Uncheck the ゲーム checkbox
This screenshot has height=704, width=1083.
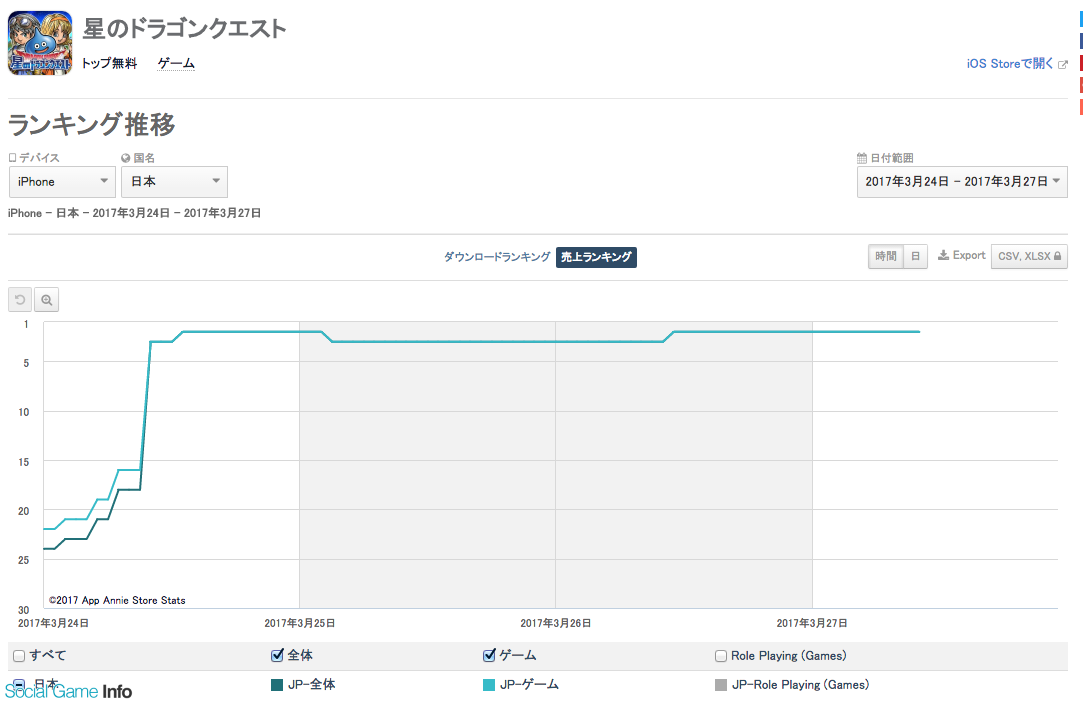(489, 655)
